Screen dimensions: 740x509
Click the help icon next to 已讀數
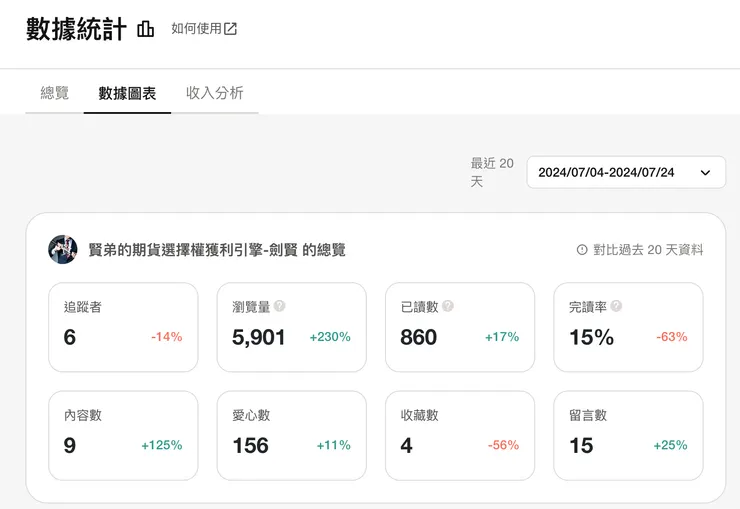coord(448,306)
